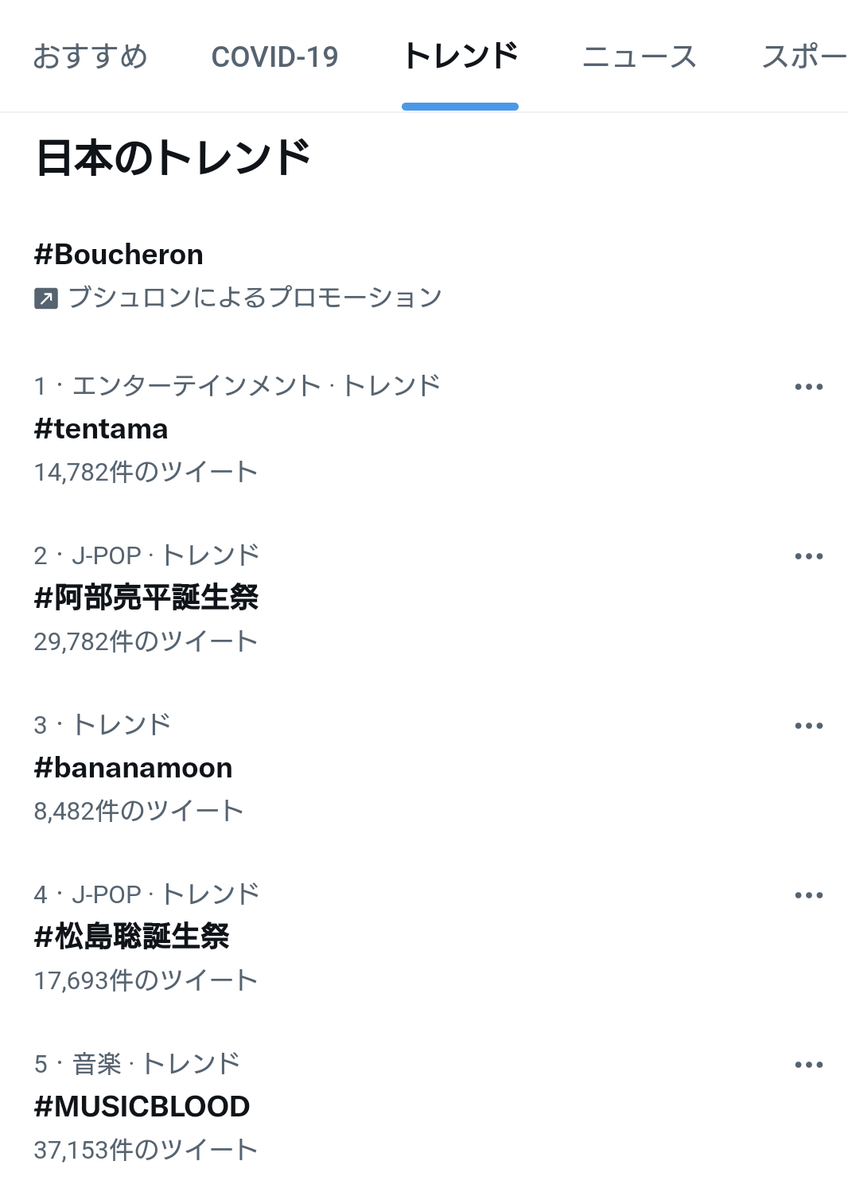Switch to the おすすめ tab
Screen dimensions: 848x1200
(90, 57)
